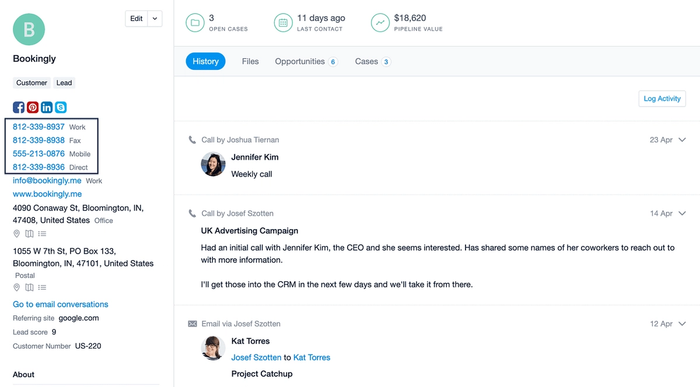
Task: Click the pipeline value chart icon
Action: [x=380, y=22]
